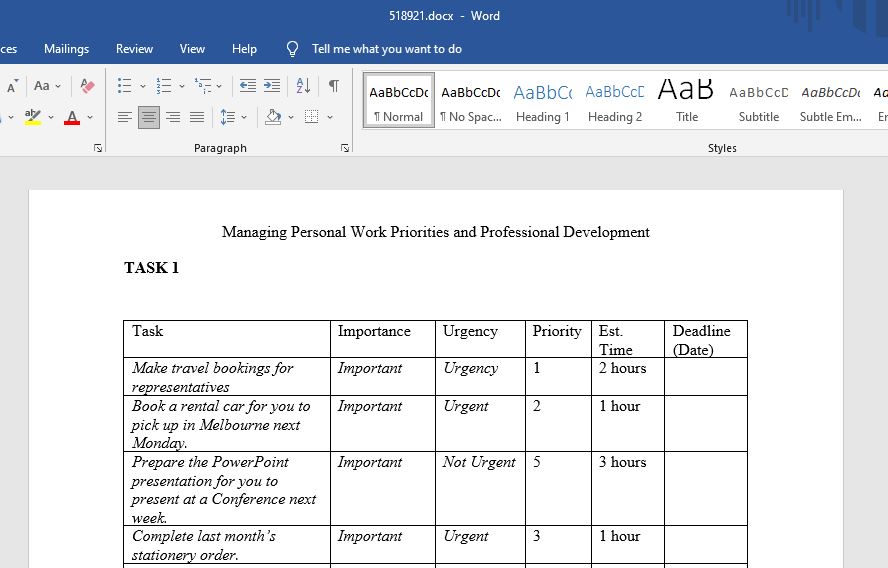888x568 pixels.
Task: Apply the Title style
Action: (x=686, y=100)
